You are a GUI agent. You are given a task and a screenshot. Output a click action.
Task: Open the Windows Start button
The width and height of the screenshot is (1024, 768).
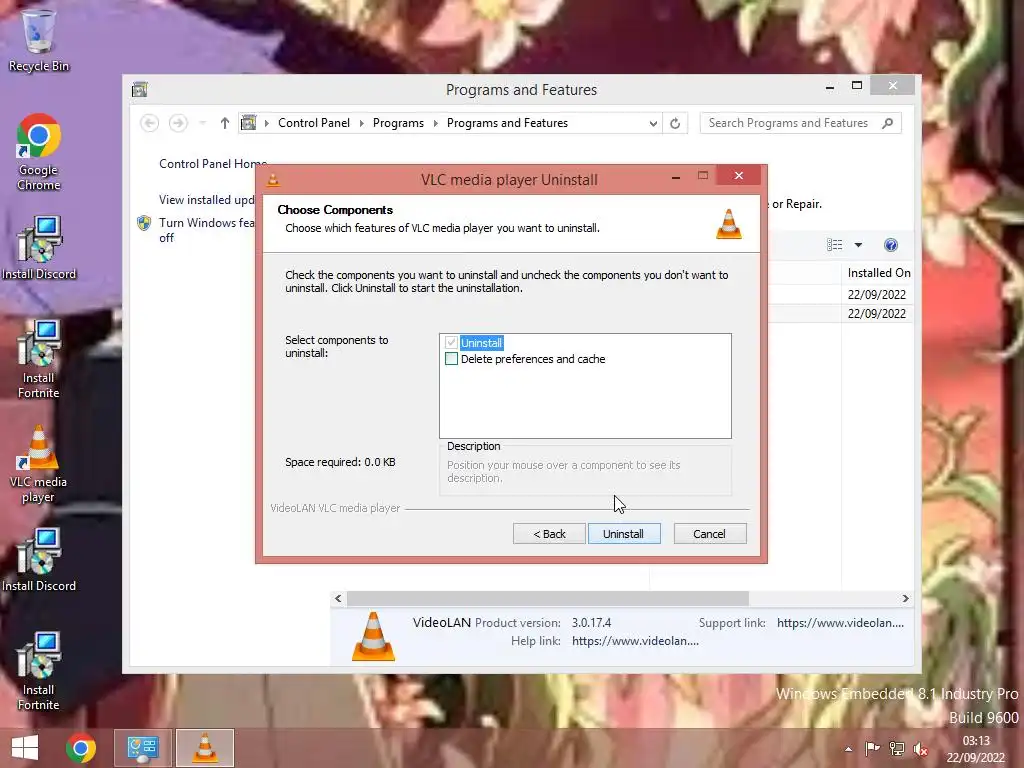click(25, 748)
